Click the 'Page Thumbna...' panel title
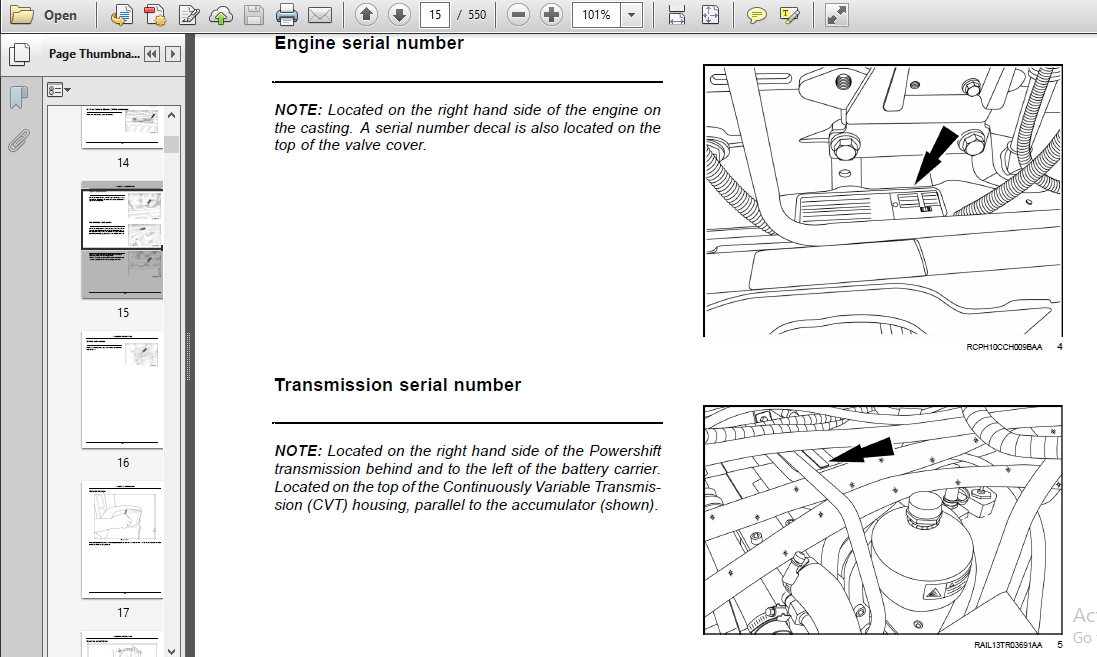This screenshot has height=657, width=1097. pyautogui.click(x=94, y=54)
